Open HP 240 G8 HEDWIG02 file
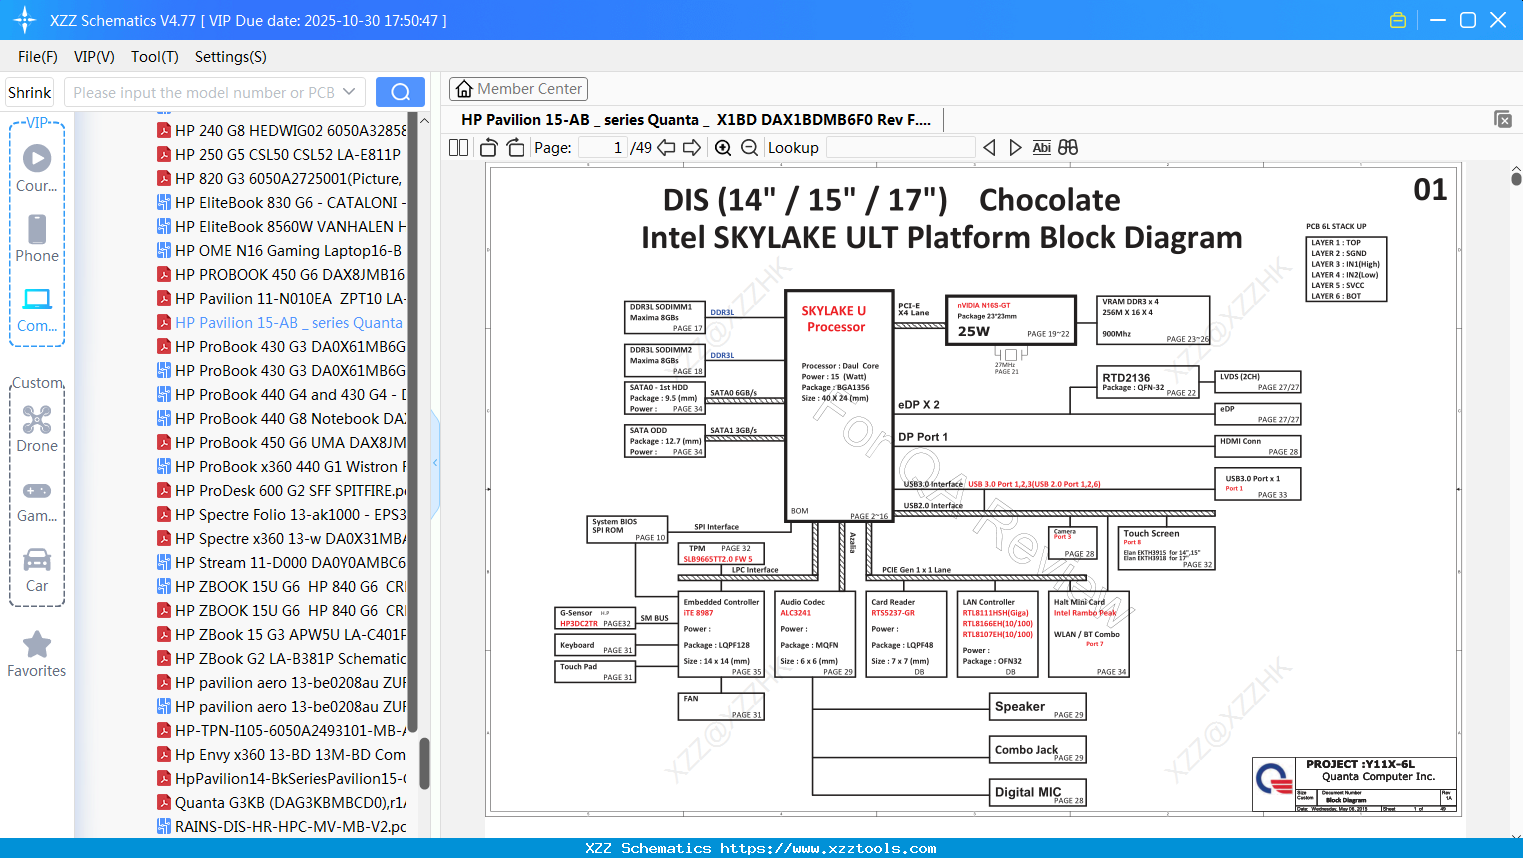Screen dimensions: 1523x858 point(281,130)
